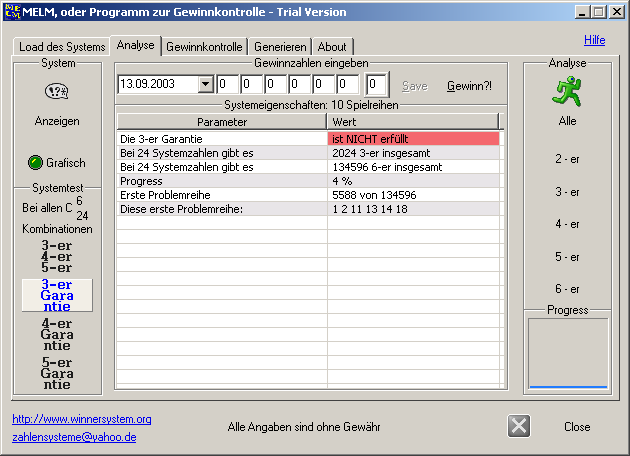Start the 5-er Garantie test

tap(57, 373)
